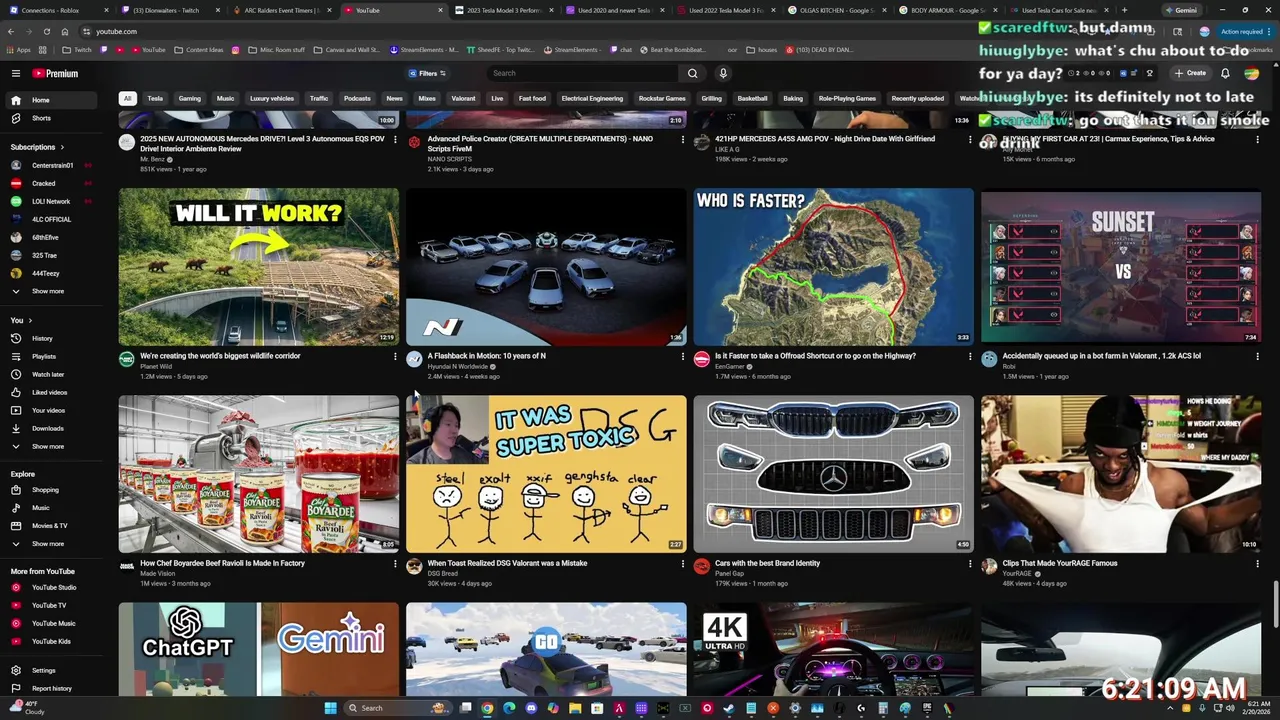Activate voice search microphone

coord(723,73)
